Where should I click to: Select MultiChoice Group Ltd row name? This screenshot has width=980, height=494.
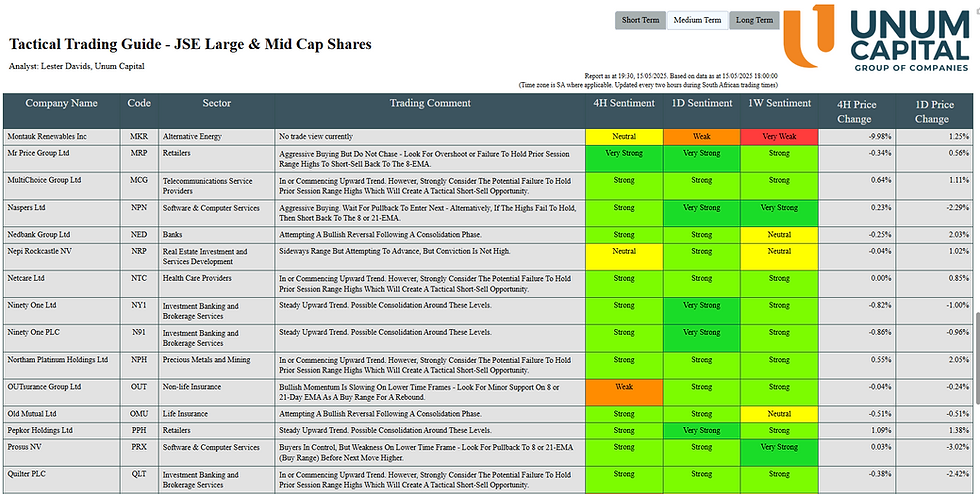pos(44,180)
